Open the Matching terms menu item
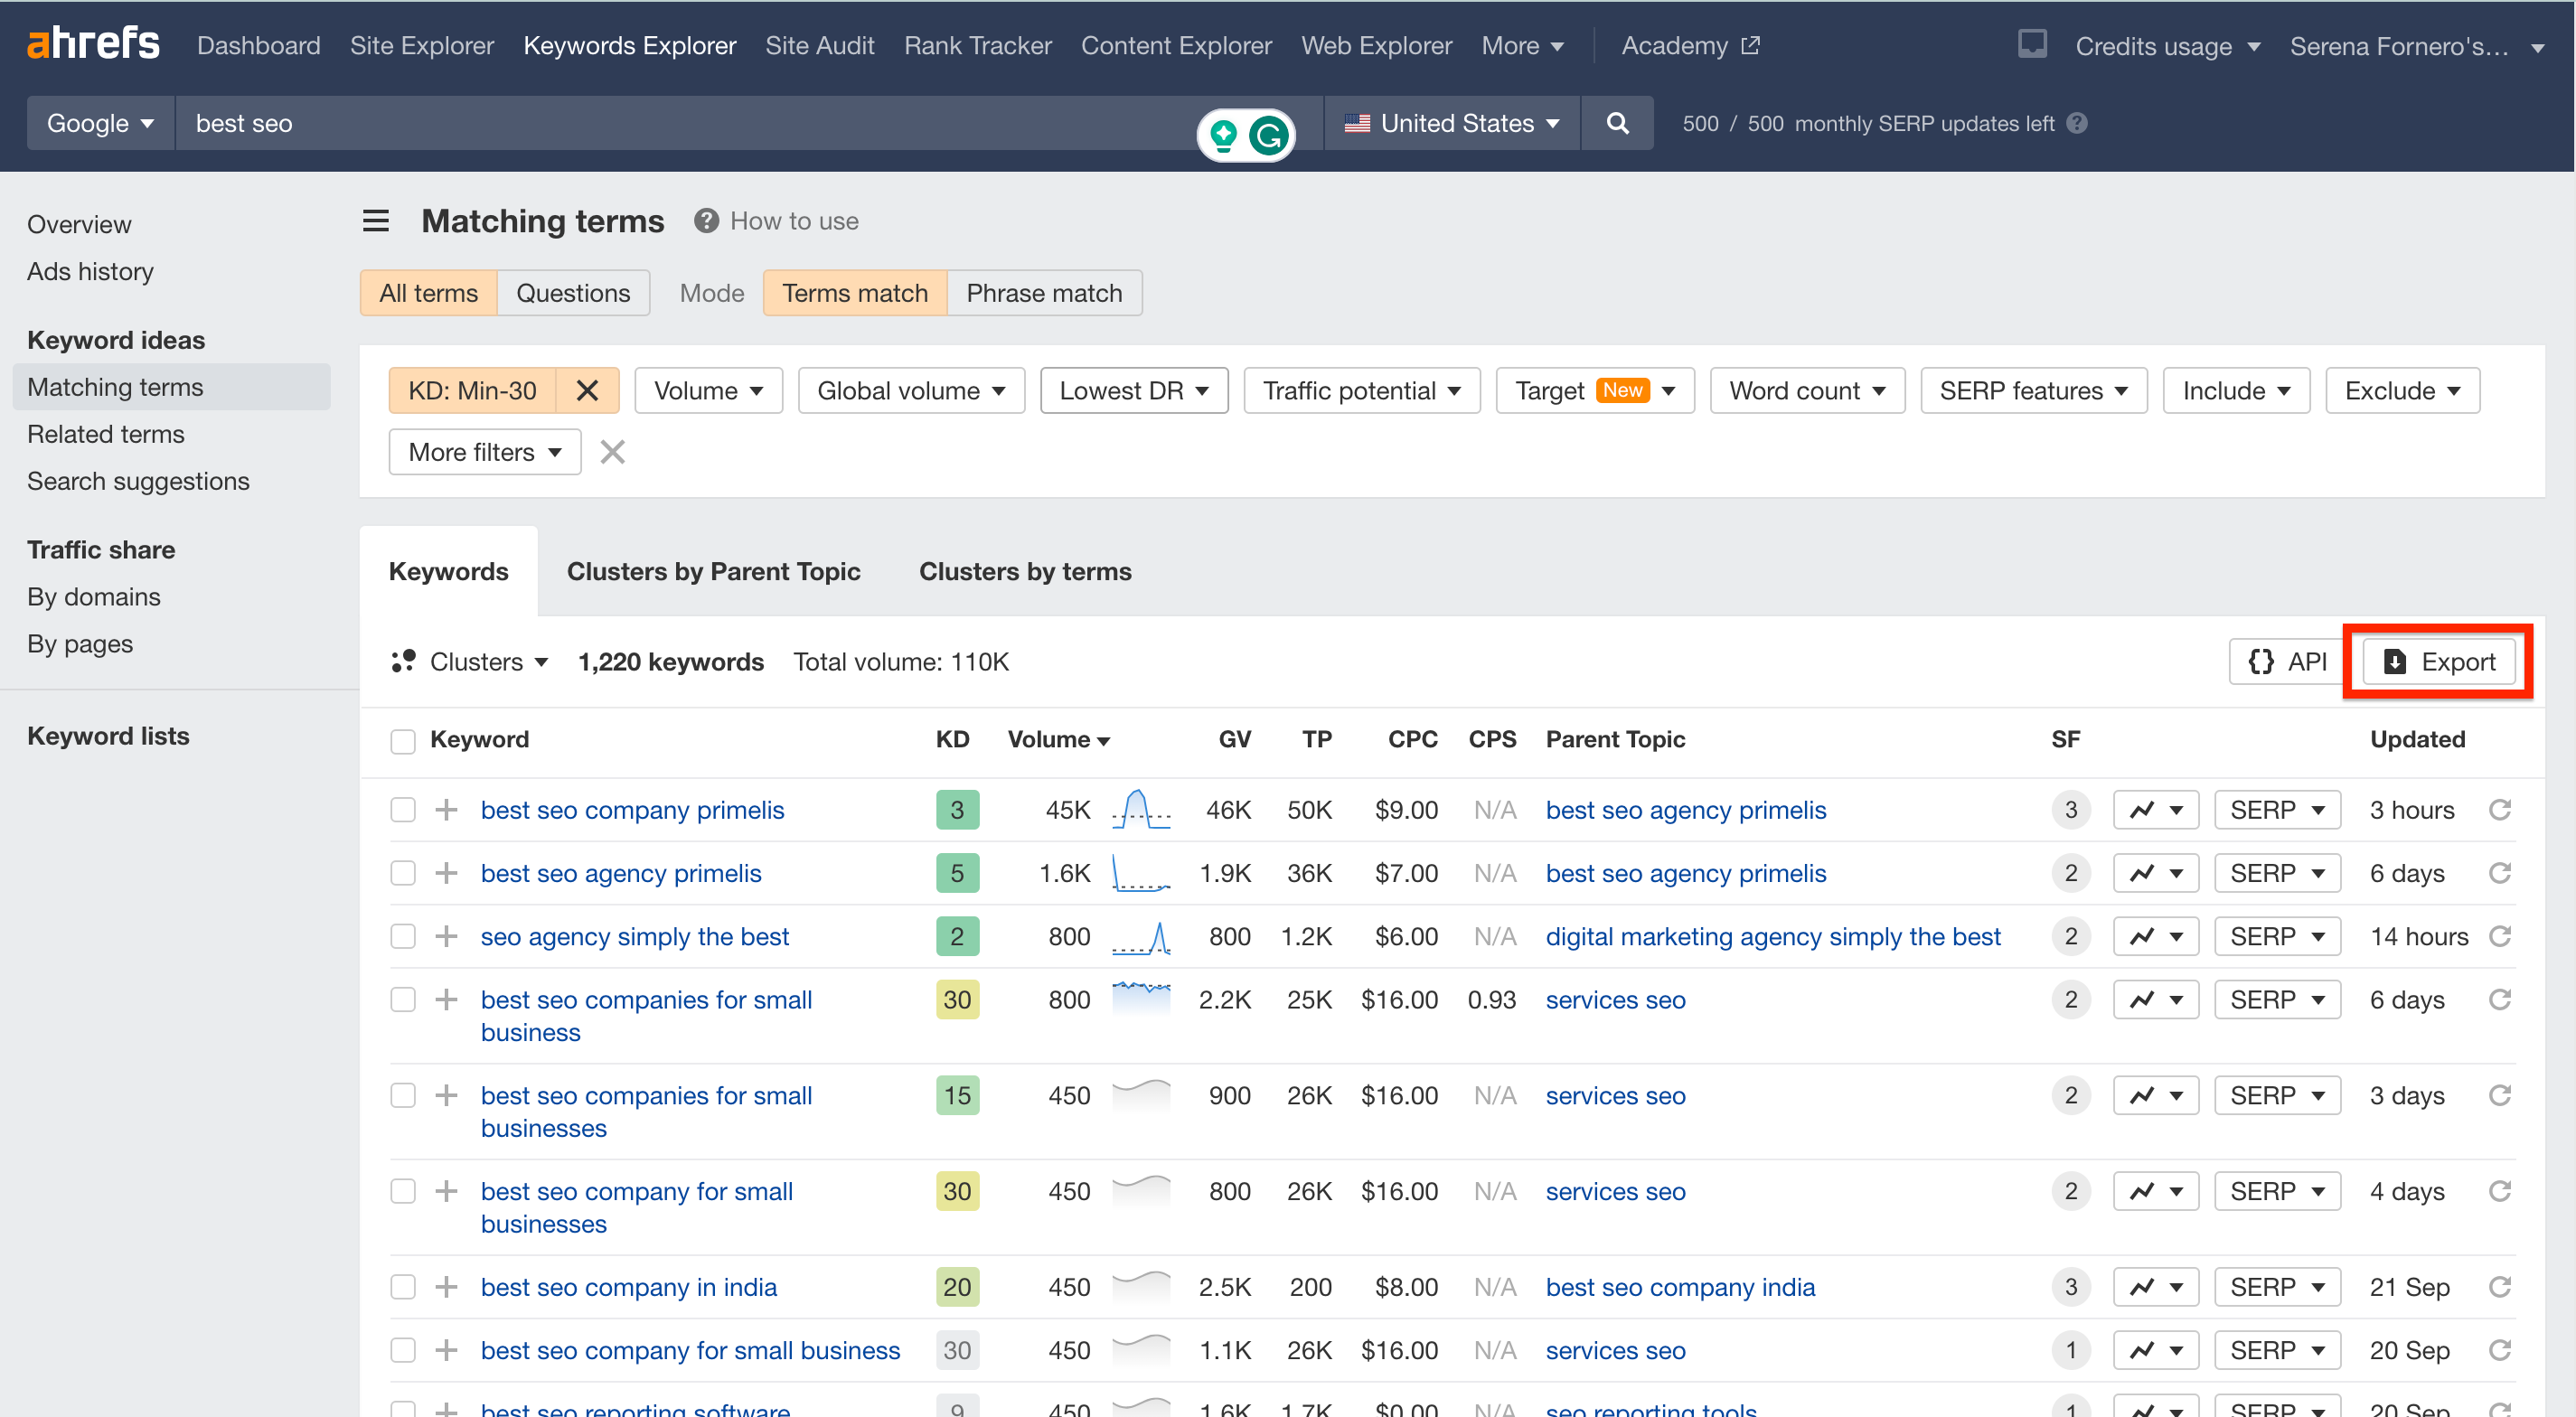Viewport: 2576px width, 1417px height. click(x=115, y=386)
